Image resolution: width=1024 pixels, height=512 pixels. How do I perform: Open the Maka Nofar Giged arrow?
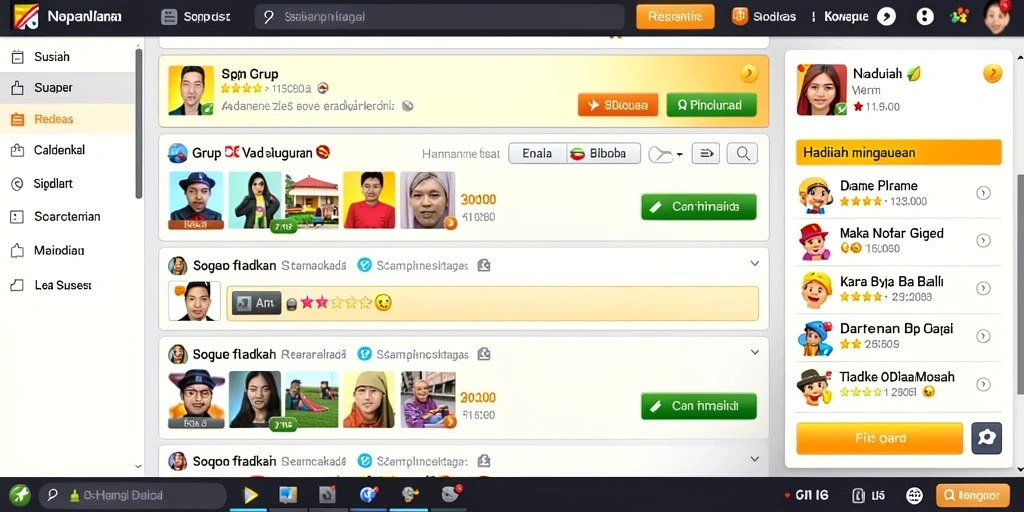pyautogui.click(x=983, y=241)
